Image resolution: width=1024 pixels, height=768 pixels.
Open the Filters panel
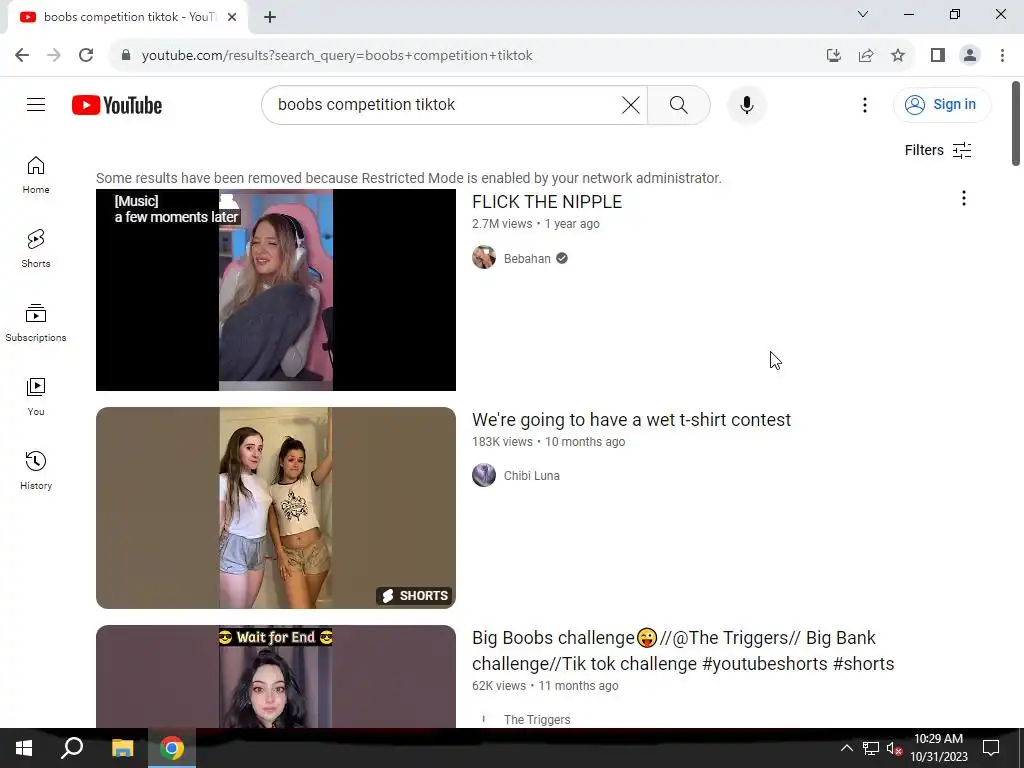coord(938,150)
